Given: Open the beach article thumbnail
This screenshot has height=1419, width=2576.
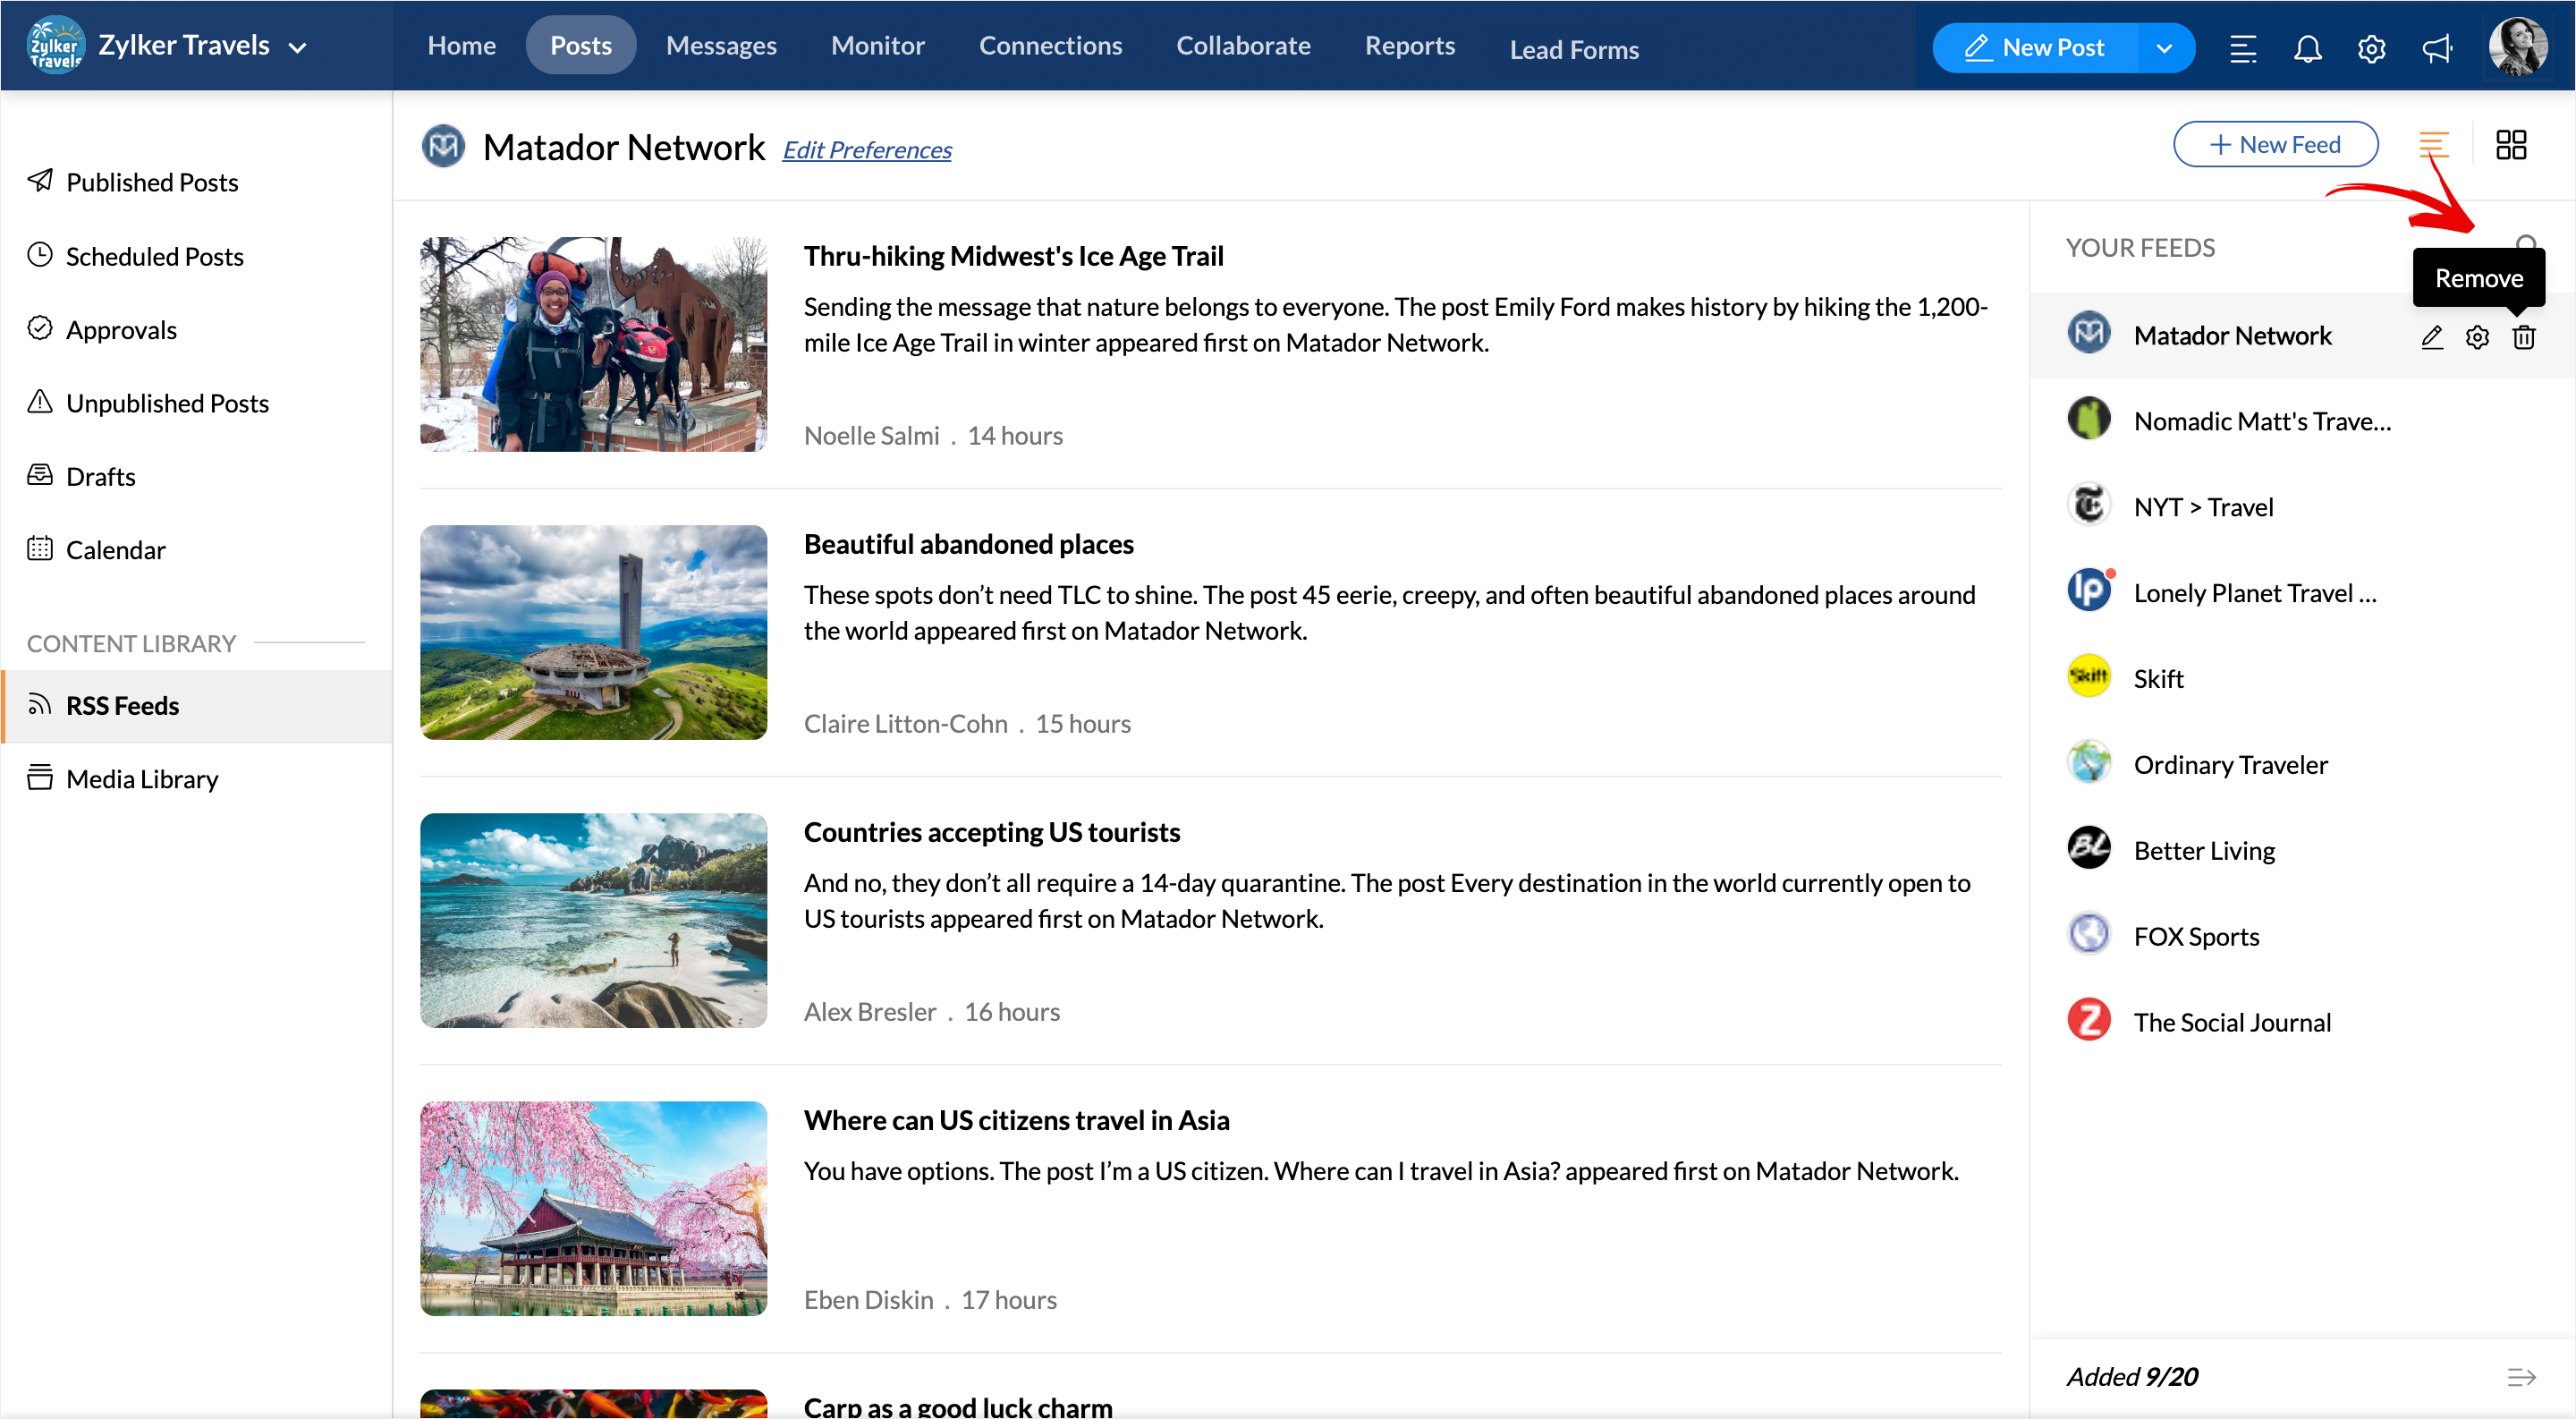Looking at the screenshot, I should click(594, 920).
